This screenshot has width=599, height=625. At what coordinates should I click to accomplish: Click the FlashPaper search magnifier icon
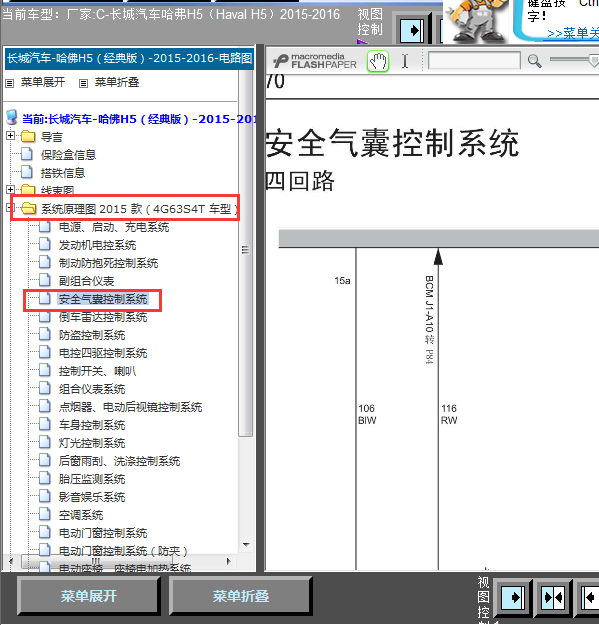(x=534, y=61)
